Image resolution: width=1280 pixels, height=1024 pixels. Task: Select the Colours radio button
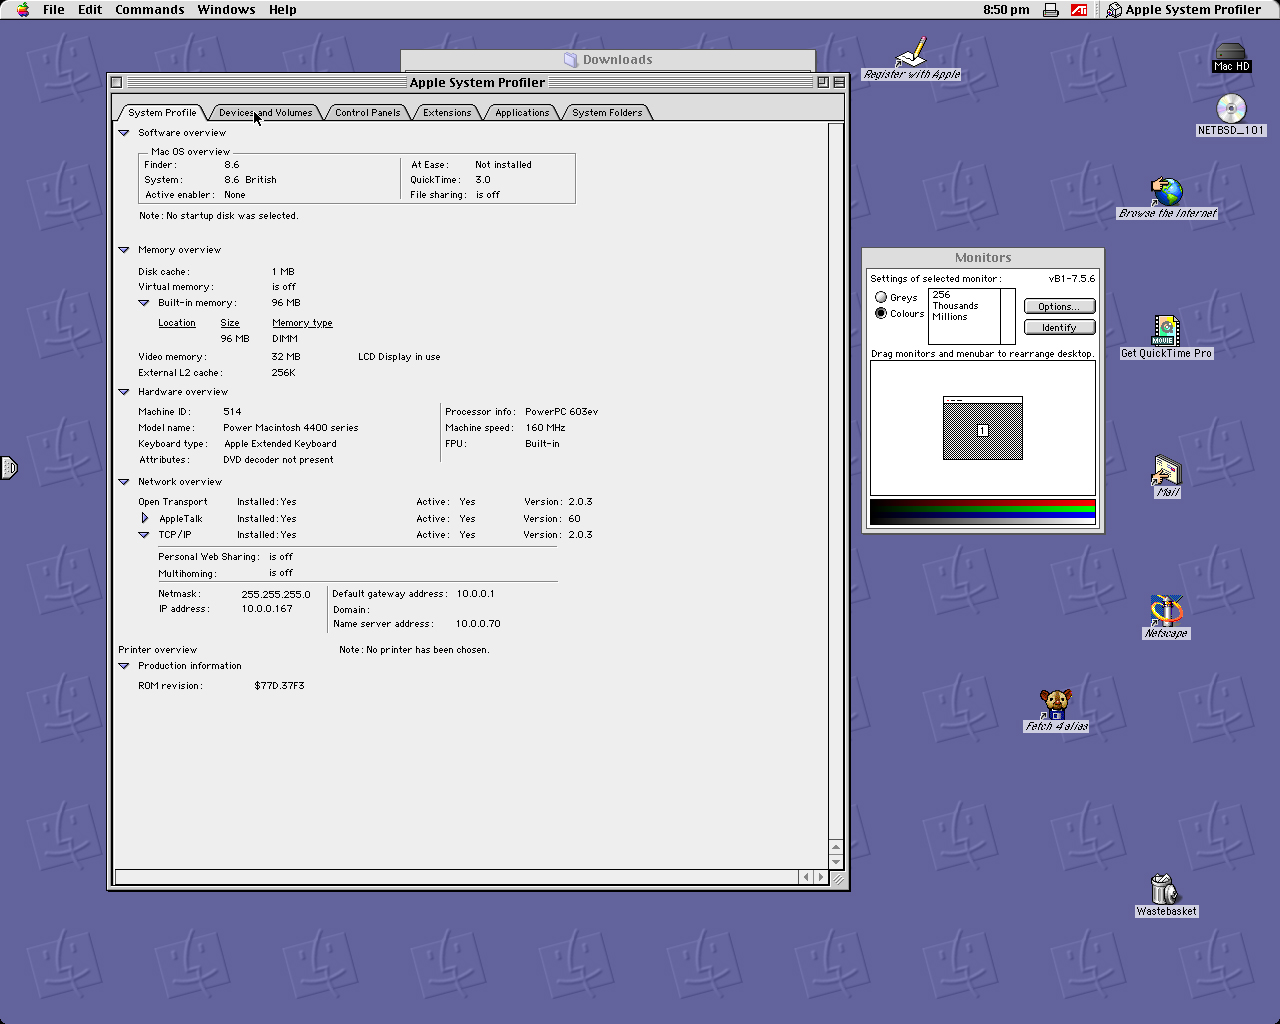(x=881, y=313)
